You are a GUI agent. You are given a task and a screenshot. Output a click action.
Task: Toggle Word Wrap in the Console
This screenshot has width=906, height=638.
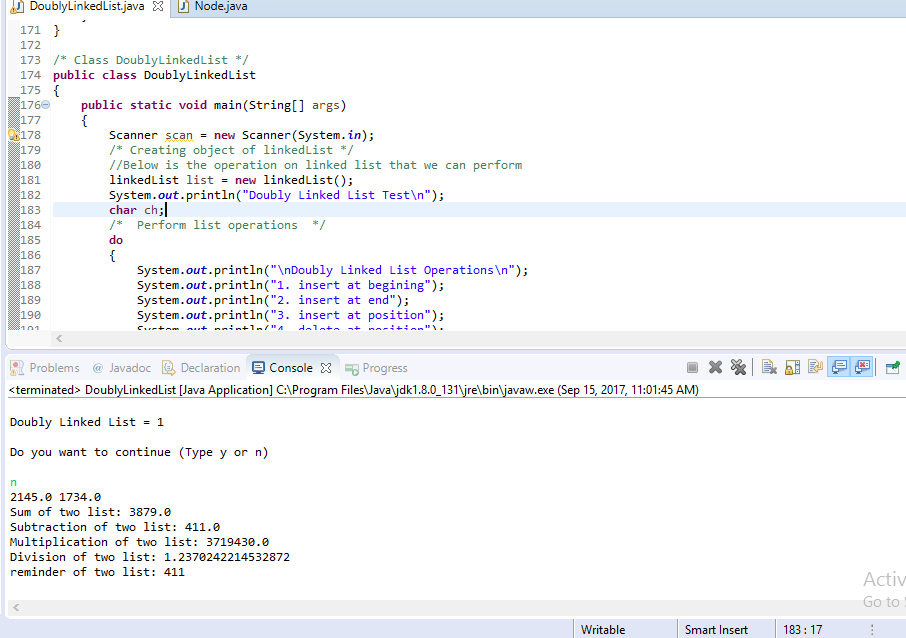coord(815,368)
